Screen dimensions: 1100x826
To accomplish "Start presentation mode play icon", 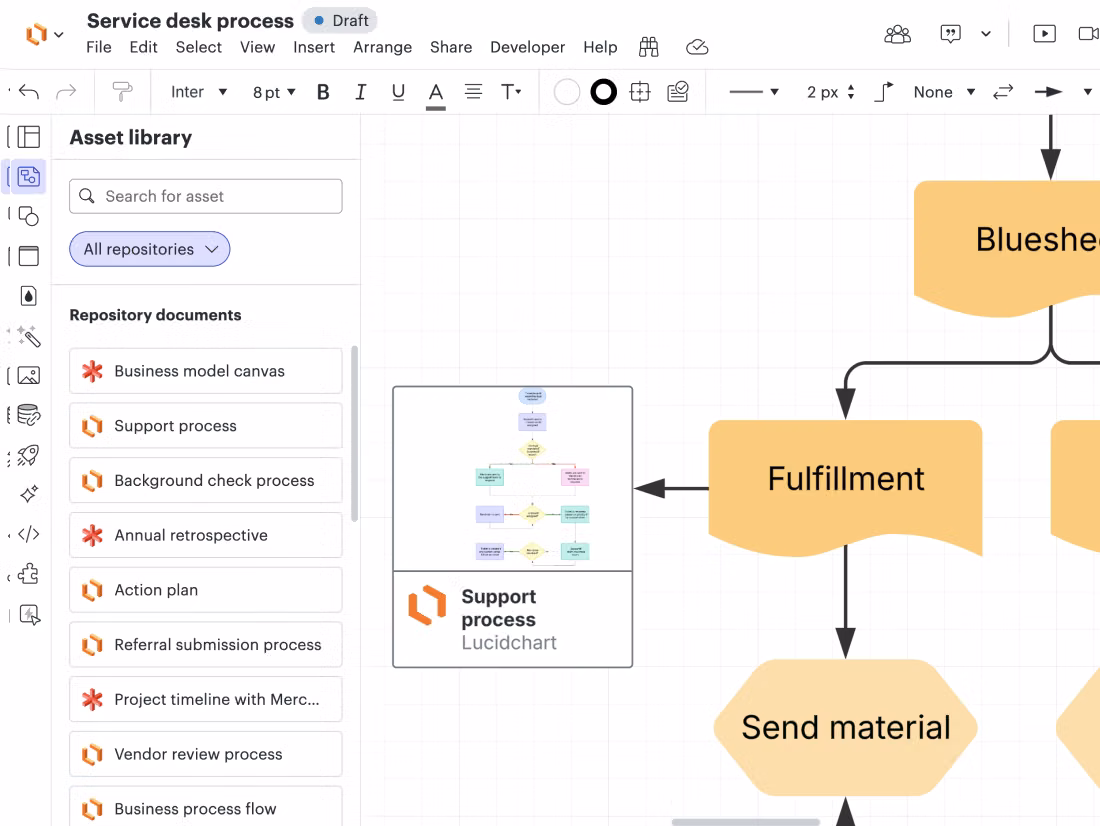I will tap(1044, 34).
